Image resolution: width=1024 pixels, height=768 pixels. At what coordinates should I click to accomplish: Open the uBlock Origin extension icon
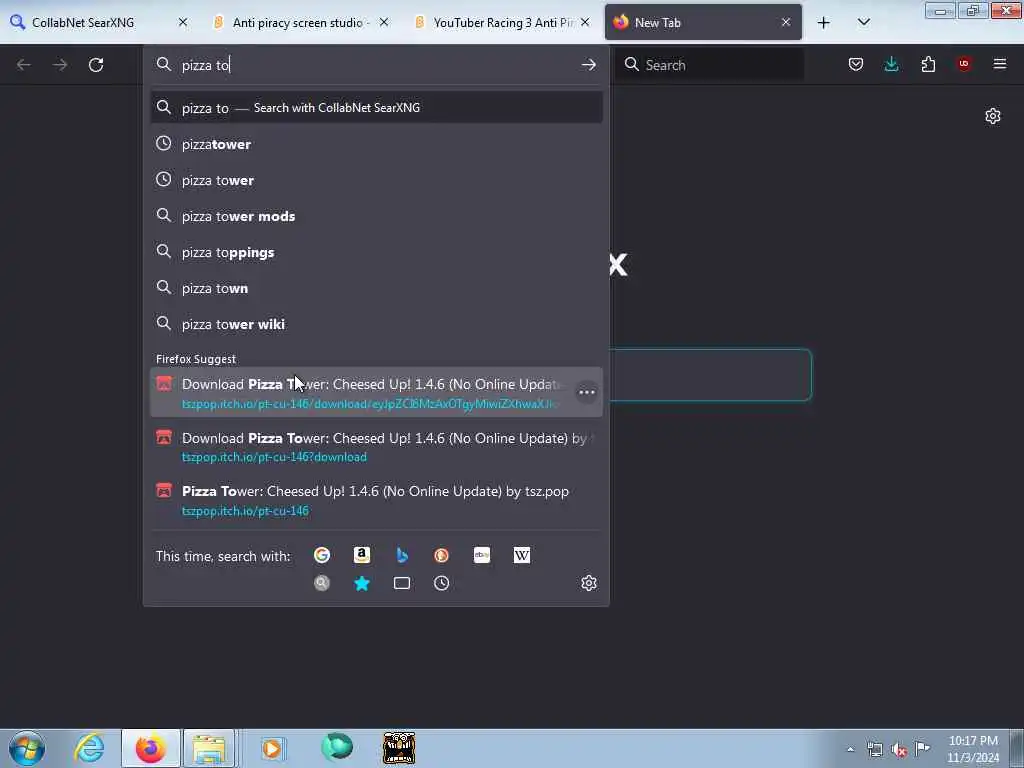click(964, 64)
